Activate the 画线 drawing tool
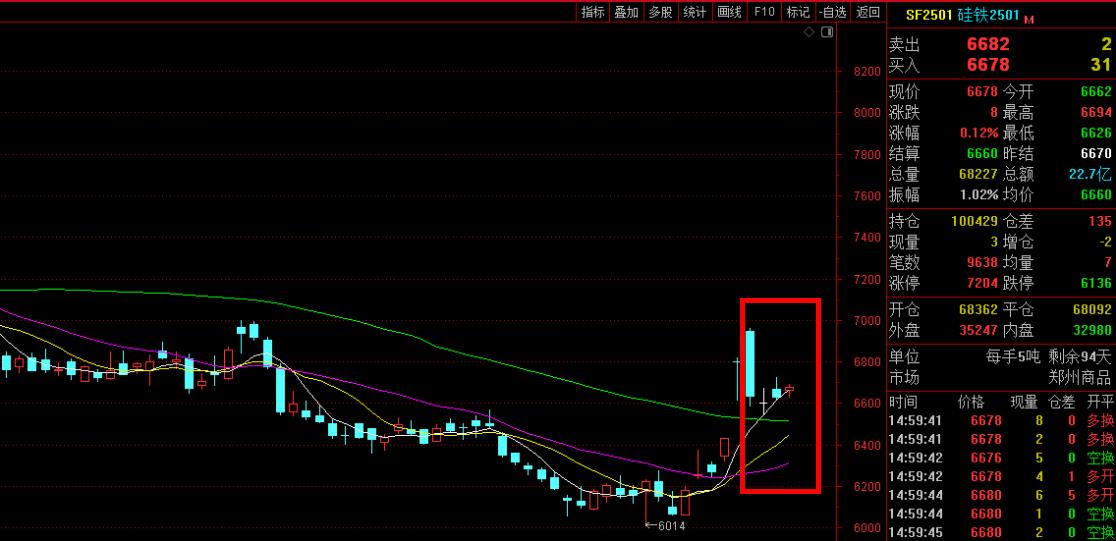 coord(729,12)
